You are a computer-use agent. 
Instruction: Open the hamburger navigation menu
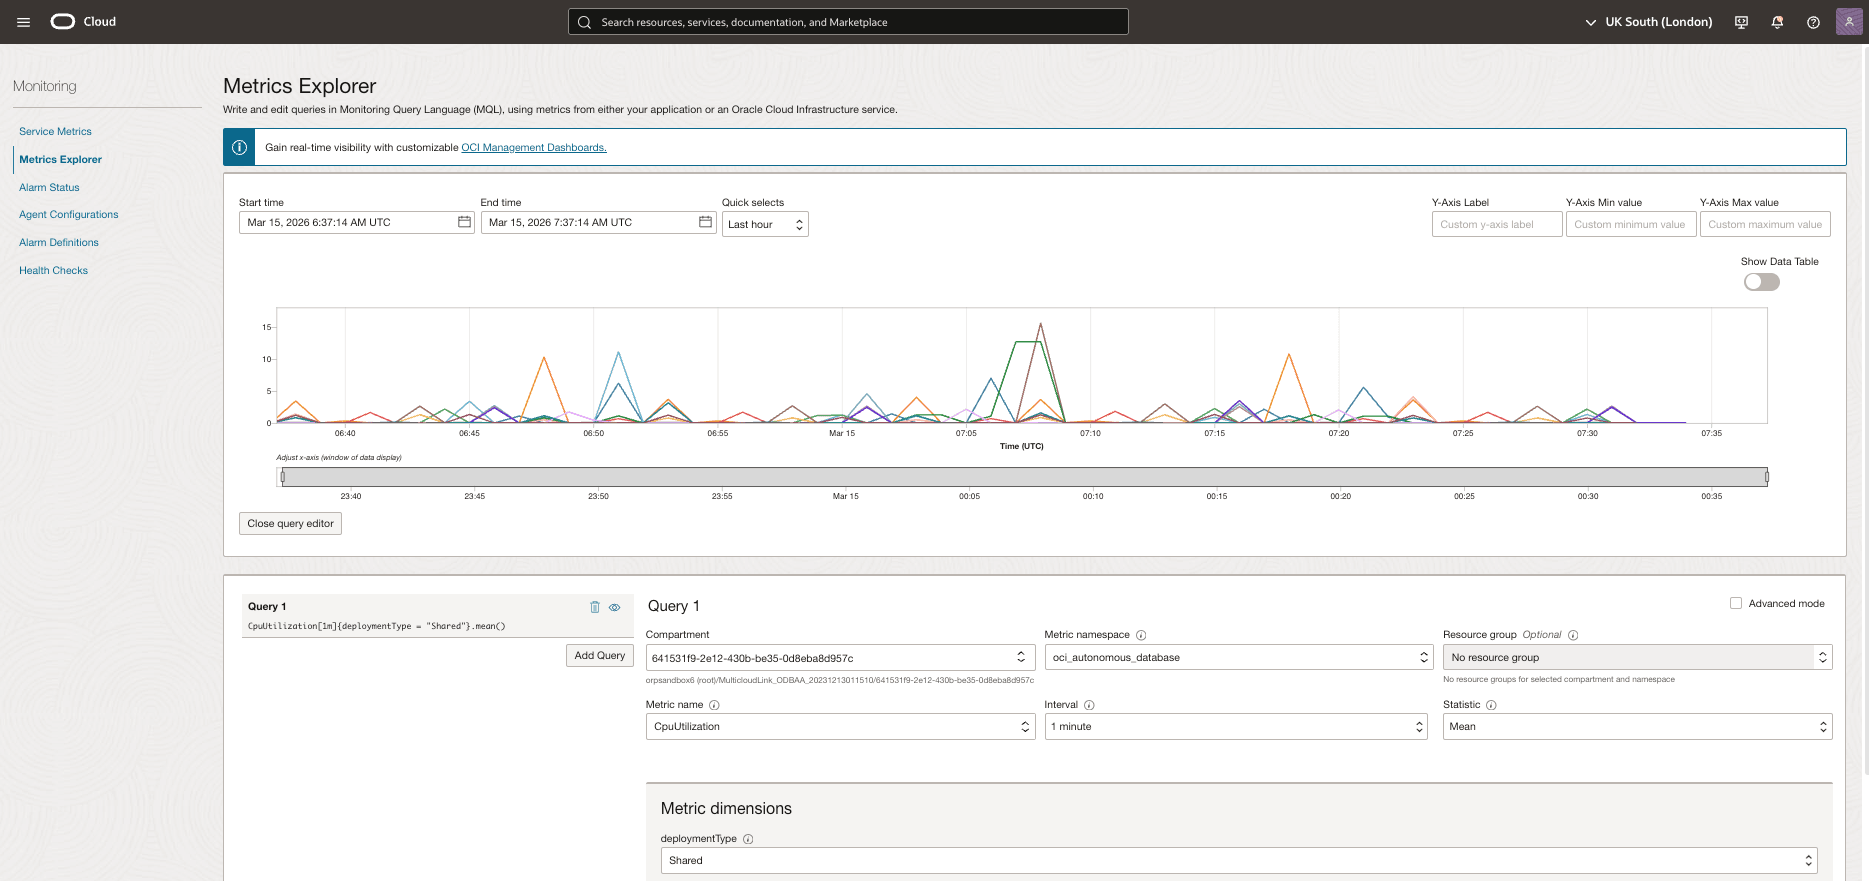(24, 22)
